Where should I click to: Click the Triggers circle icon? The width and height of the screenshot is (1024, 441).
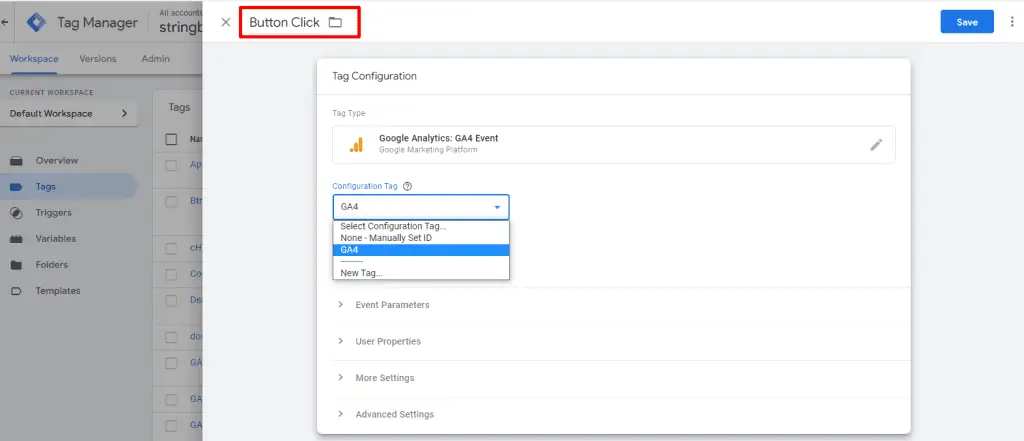click(x=16, y=213)
